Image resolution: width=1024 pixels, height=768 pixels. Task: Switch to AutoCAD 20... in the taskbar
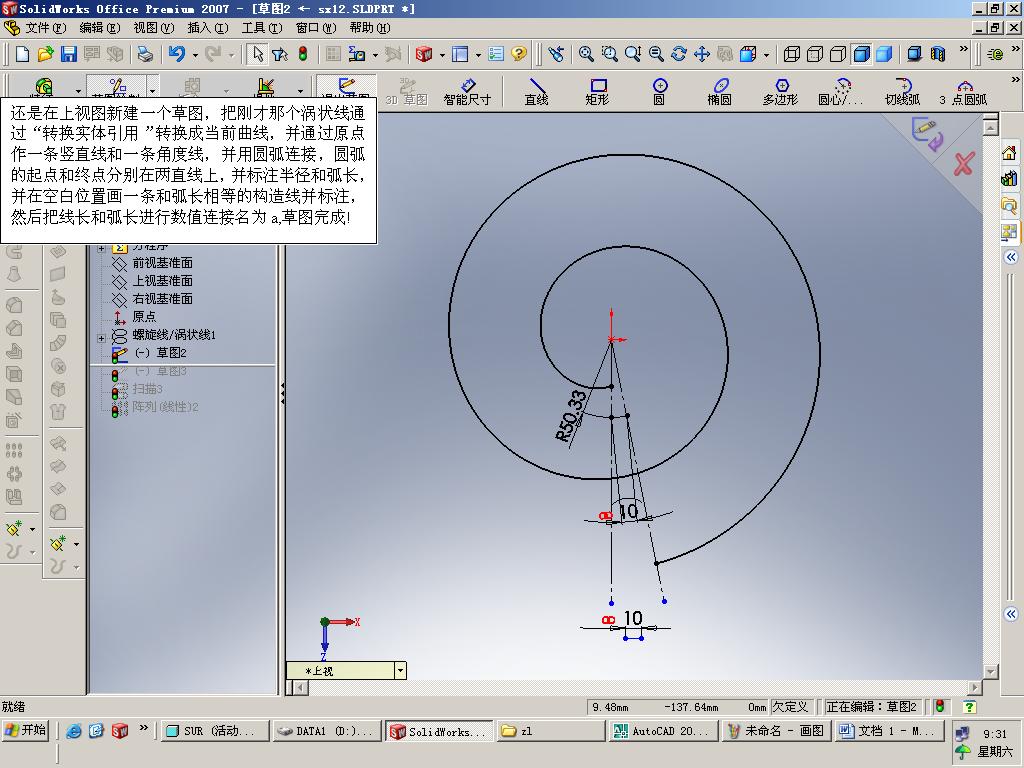tap(663, 731)
